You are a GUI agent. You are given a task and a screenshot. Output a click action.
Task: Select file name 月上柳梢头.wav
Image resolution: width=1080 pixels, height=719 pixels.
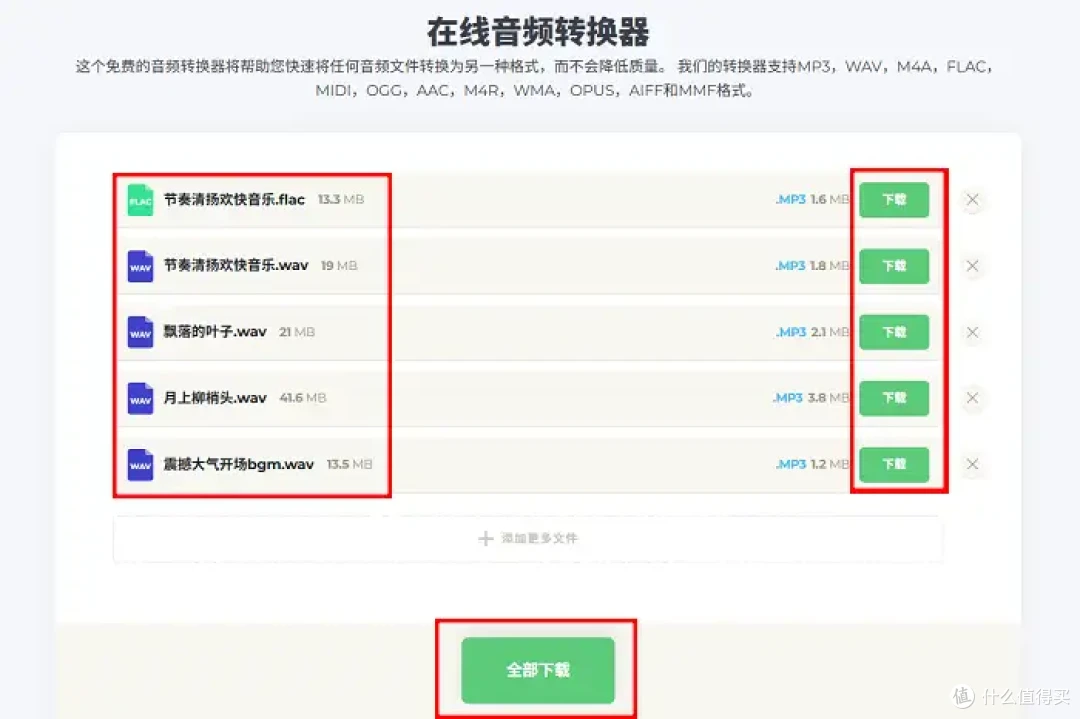point(215,398)
